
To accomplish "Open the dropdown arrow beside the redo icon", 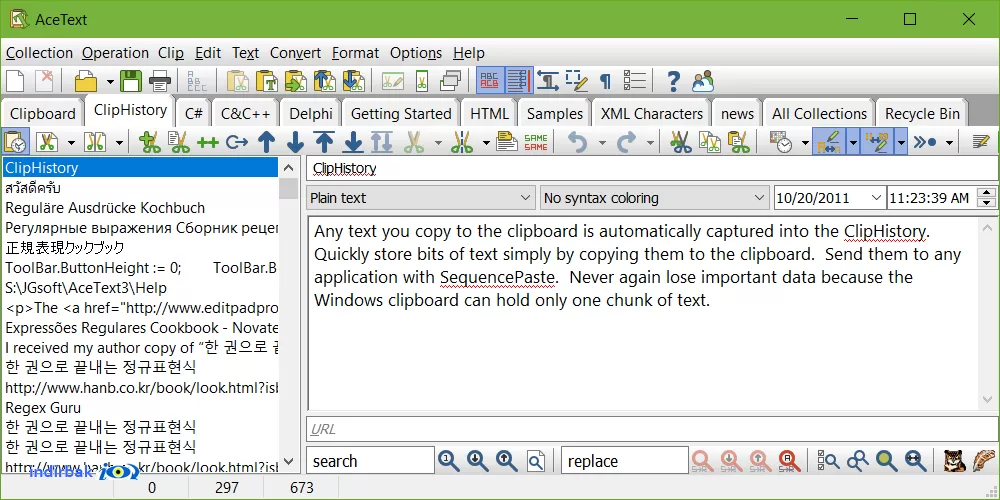I will pyautogui.click(x=651, y=142).
